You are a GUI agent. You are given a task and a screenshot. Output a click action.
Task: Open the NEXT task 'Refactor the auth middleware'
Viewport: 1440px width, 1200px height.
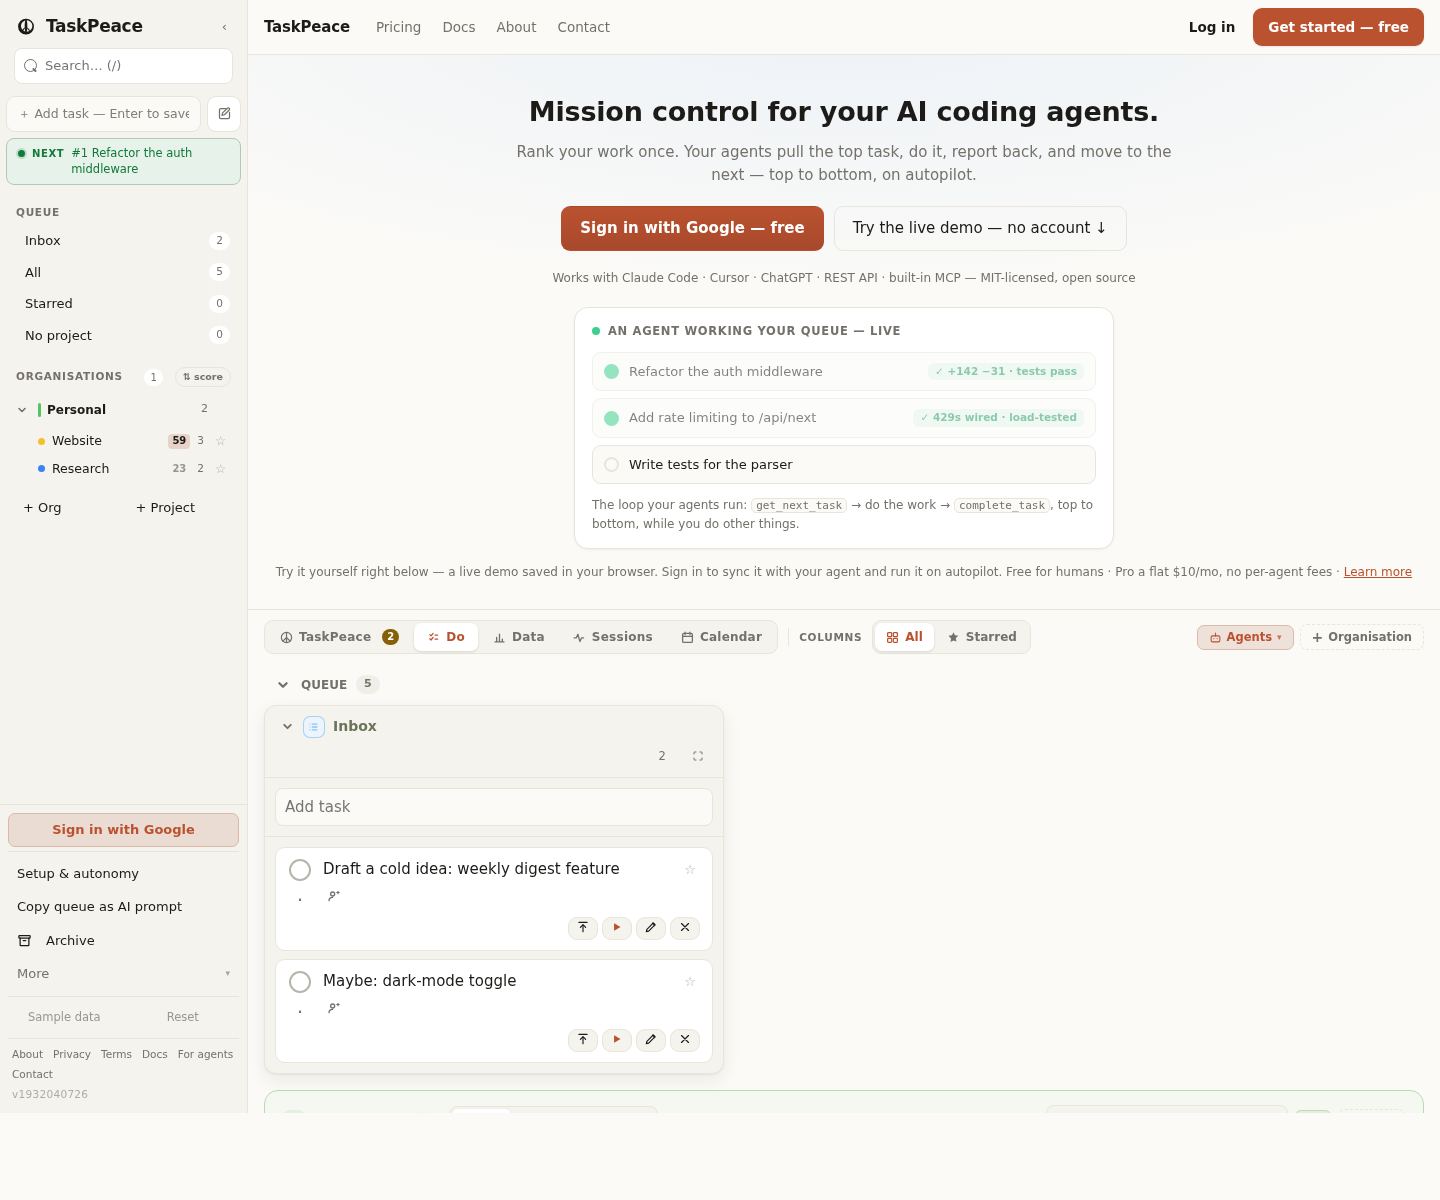[124, 161]
